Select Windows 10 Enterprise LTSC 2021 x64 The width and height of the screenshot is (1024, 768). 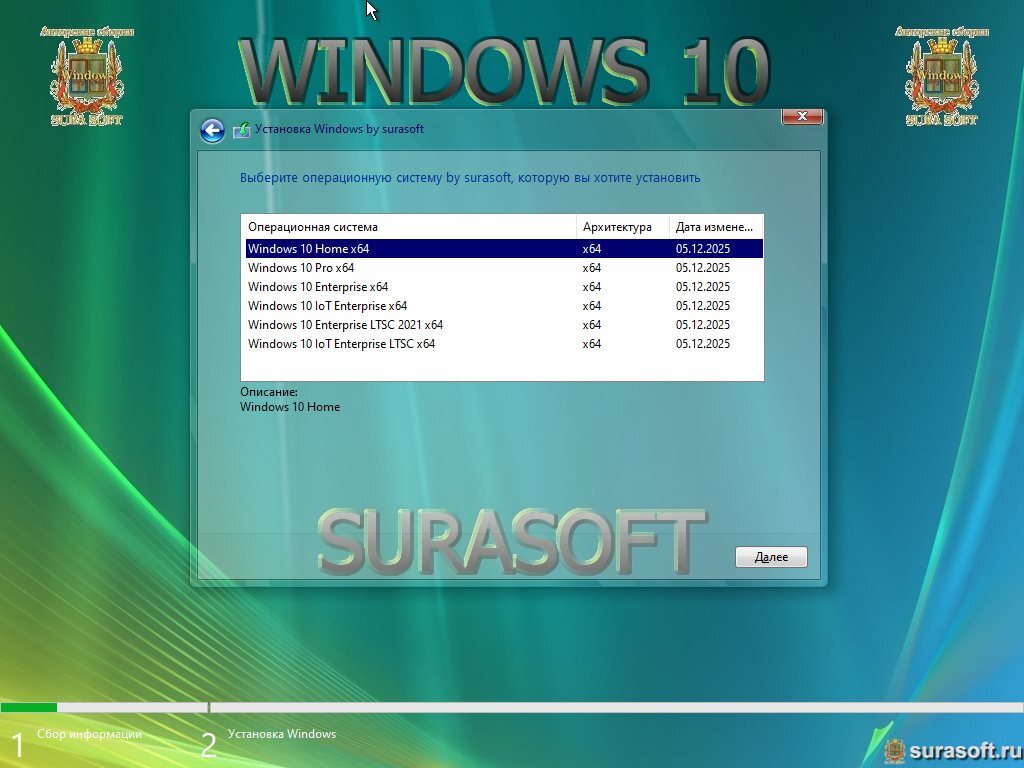click(x=504, y=325)
